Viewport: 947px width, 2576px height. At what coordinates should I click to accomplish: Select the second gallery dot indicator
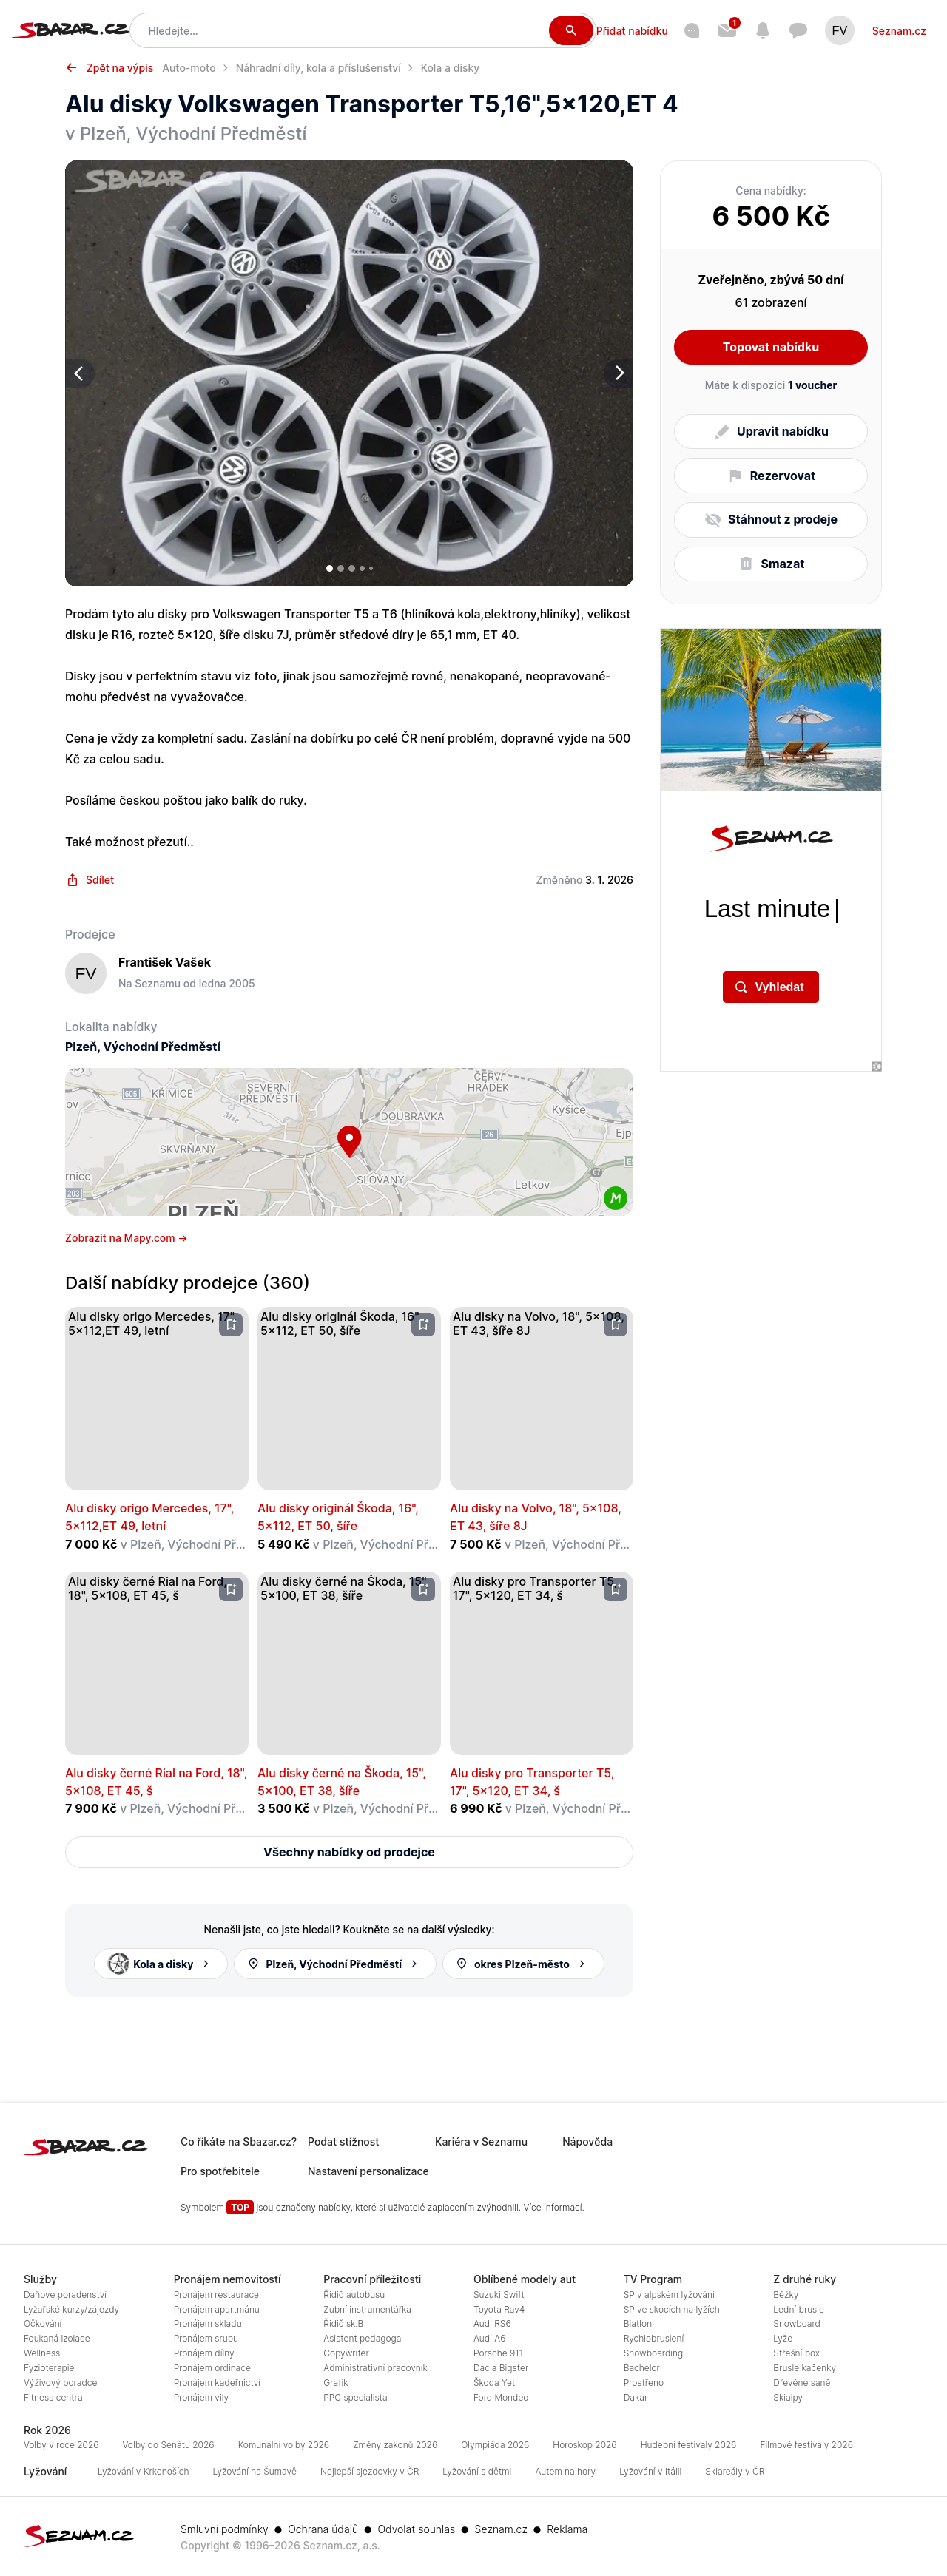pos(340,568)
